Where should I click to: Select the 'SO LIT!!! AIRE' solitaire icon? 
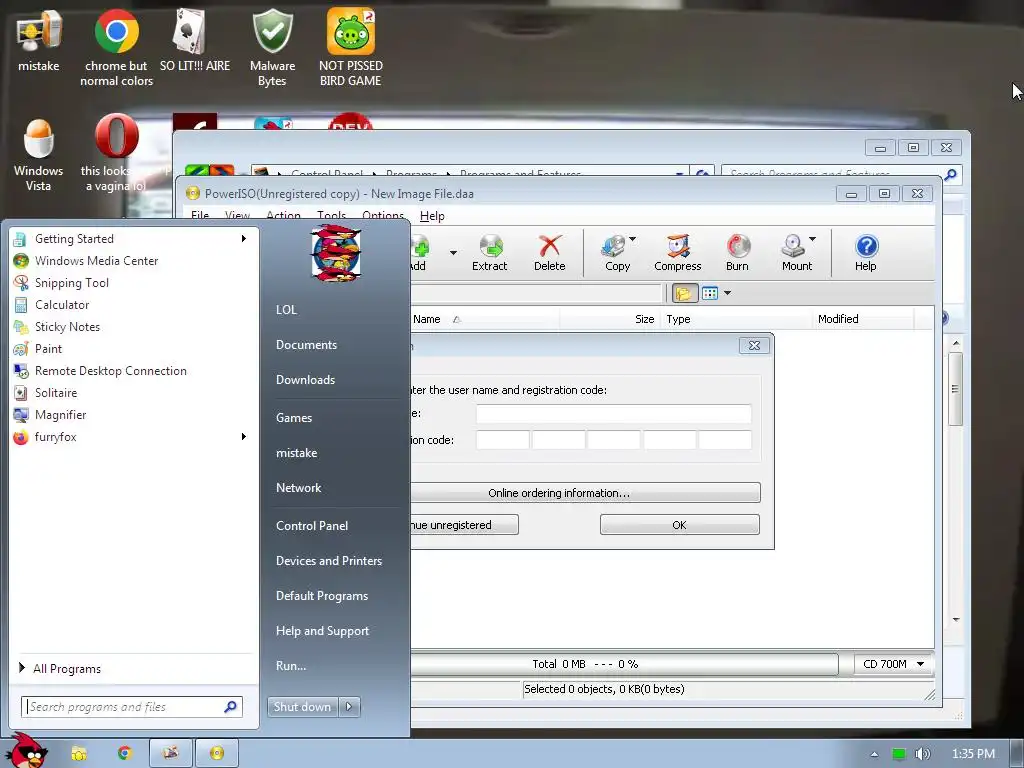coord(195,40)
